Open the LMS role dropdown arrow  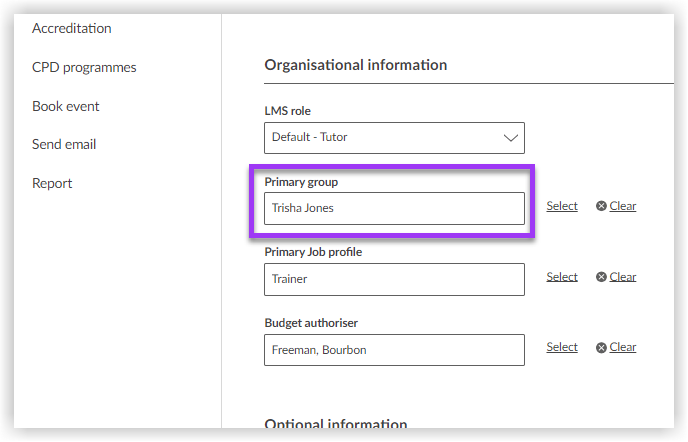(x=510, y=138)
